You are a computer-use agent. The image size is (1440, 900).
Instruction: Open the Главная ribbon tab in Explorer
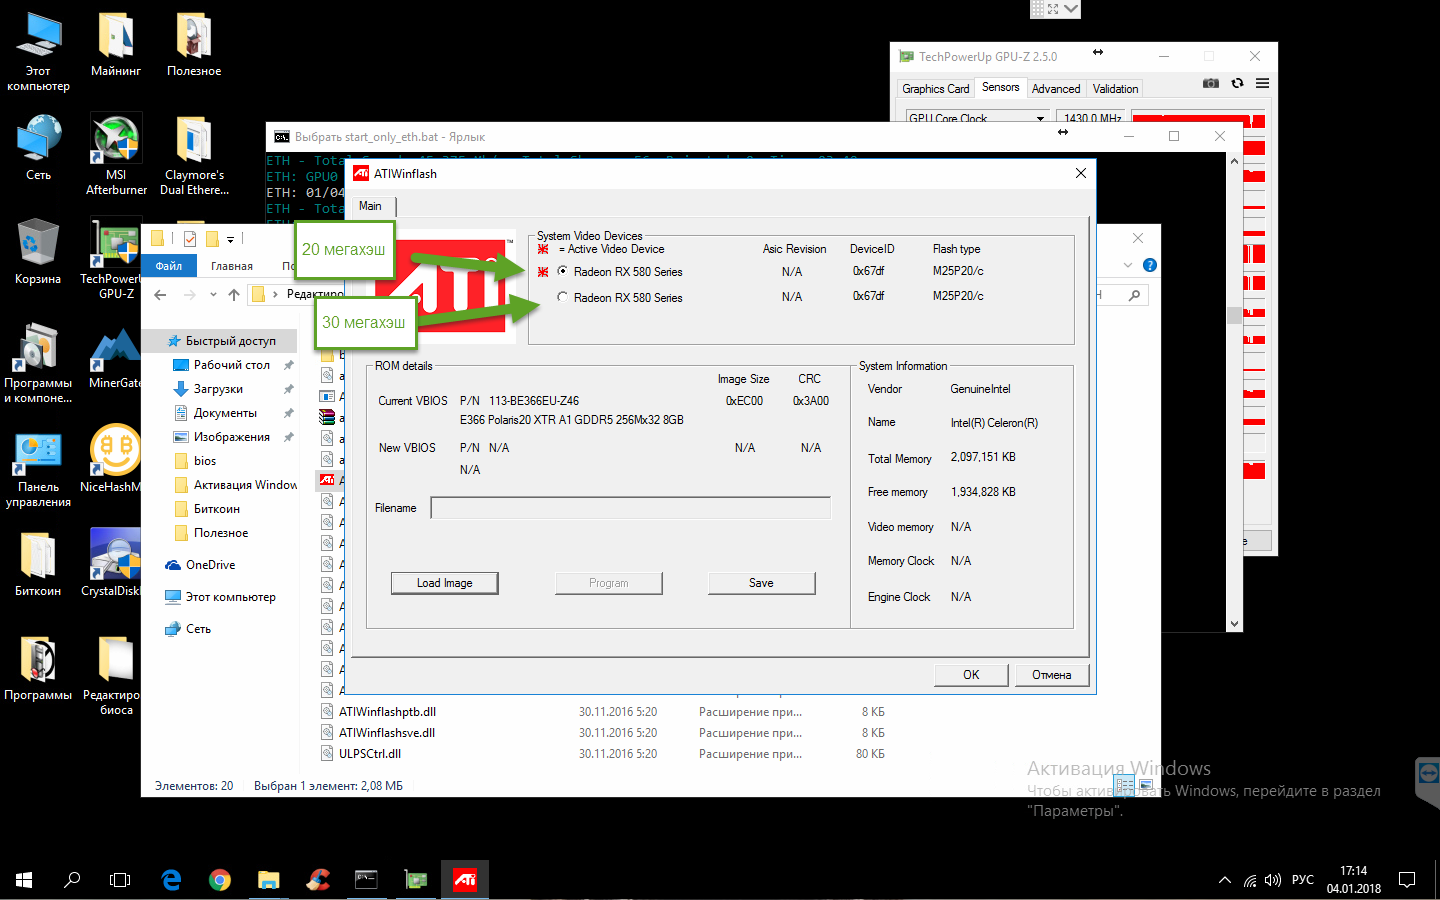232,266
